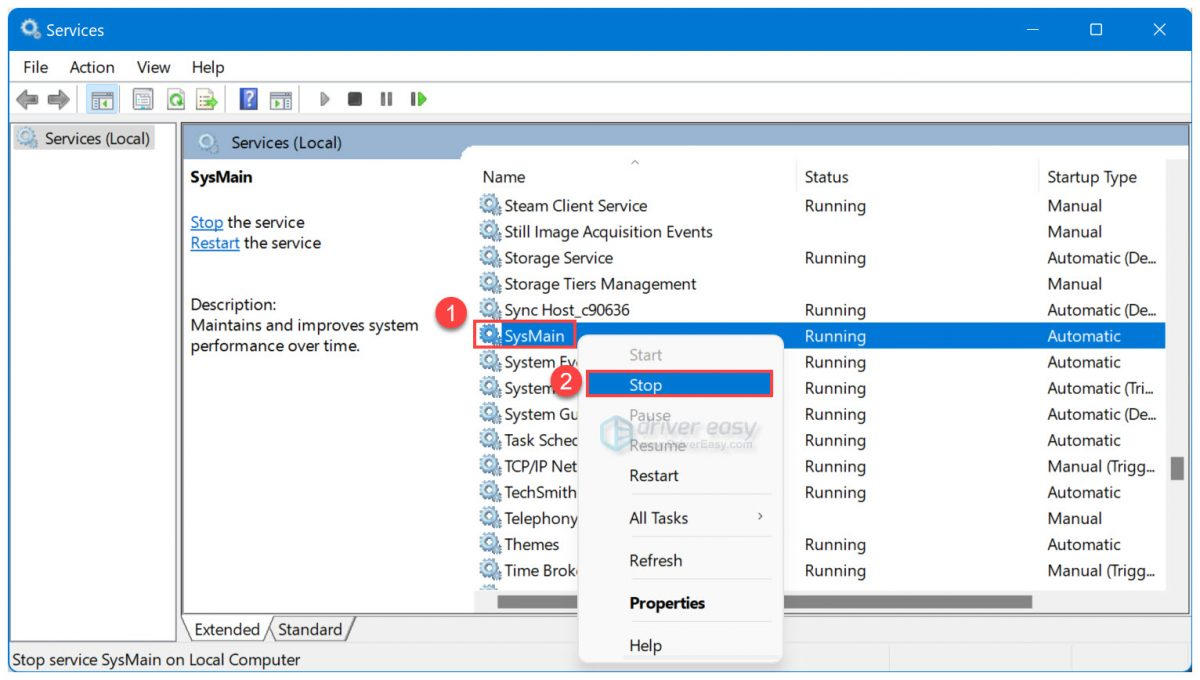The image size is (1200, 680).
Task: Click the Restart Service toolbar icon
Action: (417, 98)
